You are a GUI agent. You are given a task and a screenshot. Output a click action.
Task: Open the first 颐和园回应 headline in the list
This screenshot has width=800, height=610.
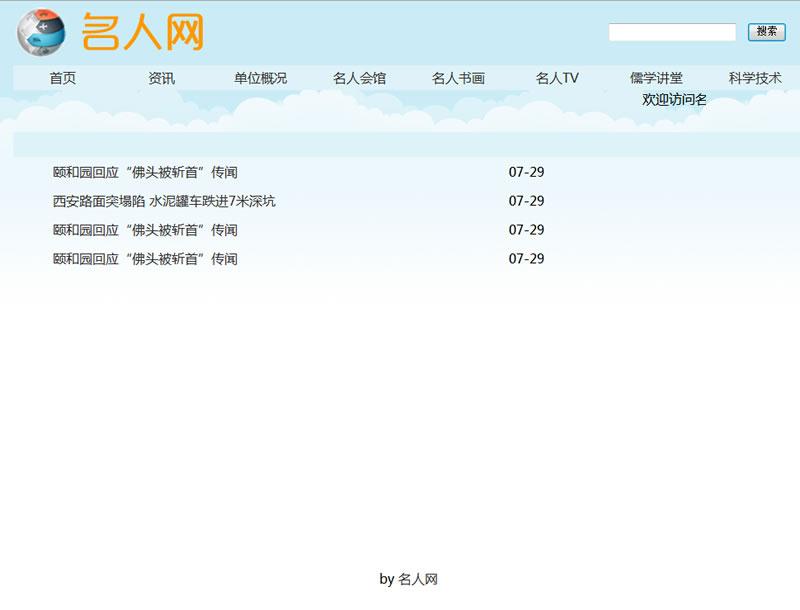pyautogui.click(x=145, y=172)
